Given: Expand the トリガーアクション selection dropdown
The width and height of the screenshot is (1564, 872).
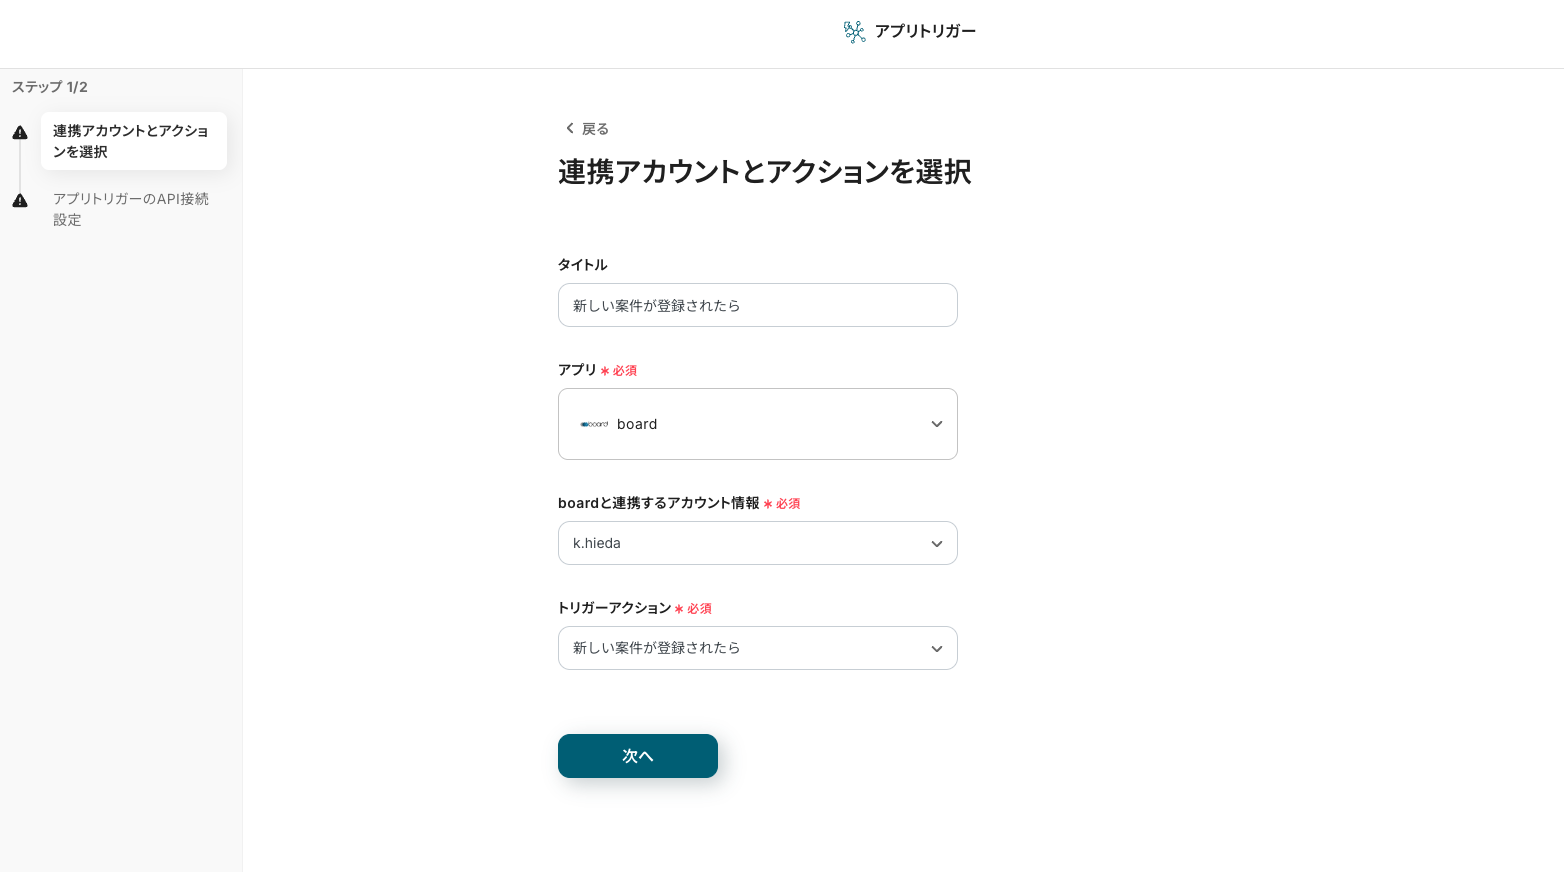Looking at the screenshot, I should 757,648.
